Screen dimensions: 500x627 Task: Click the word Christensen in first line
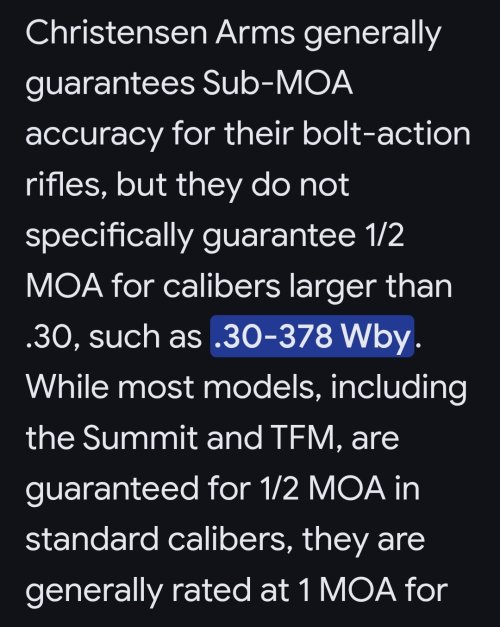116,33
